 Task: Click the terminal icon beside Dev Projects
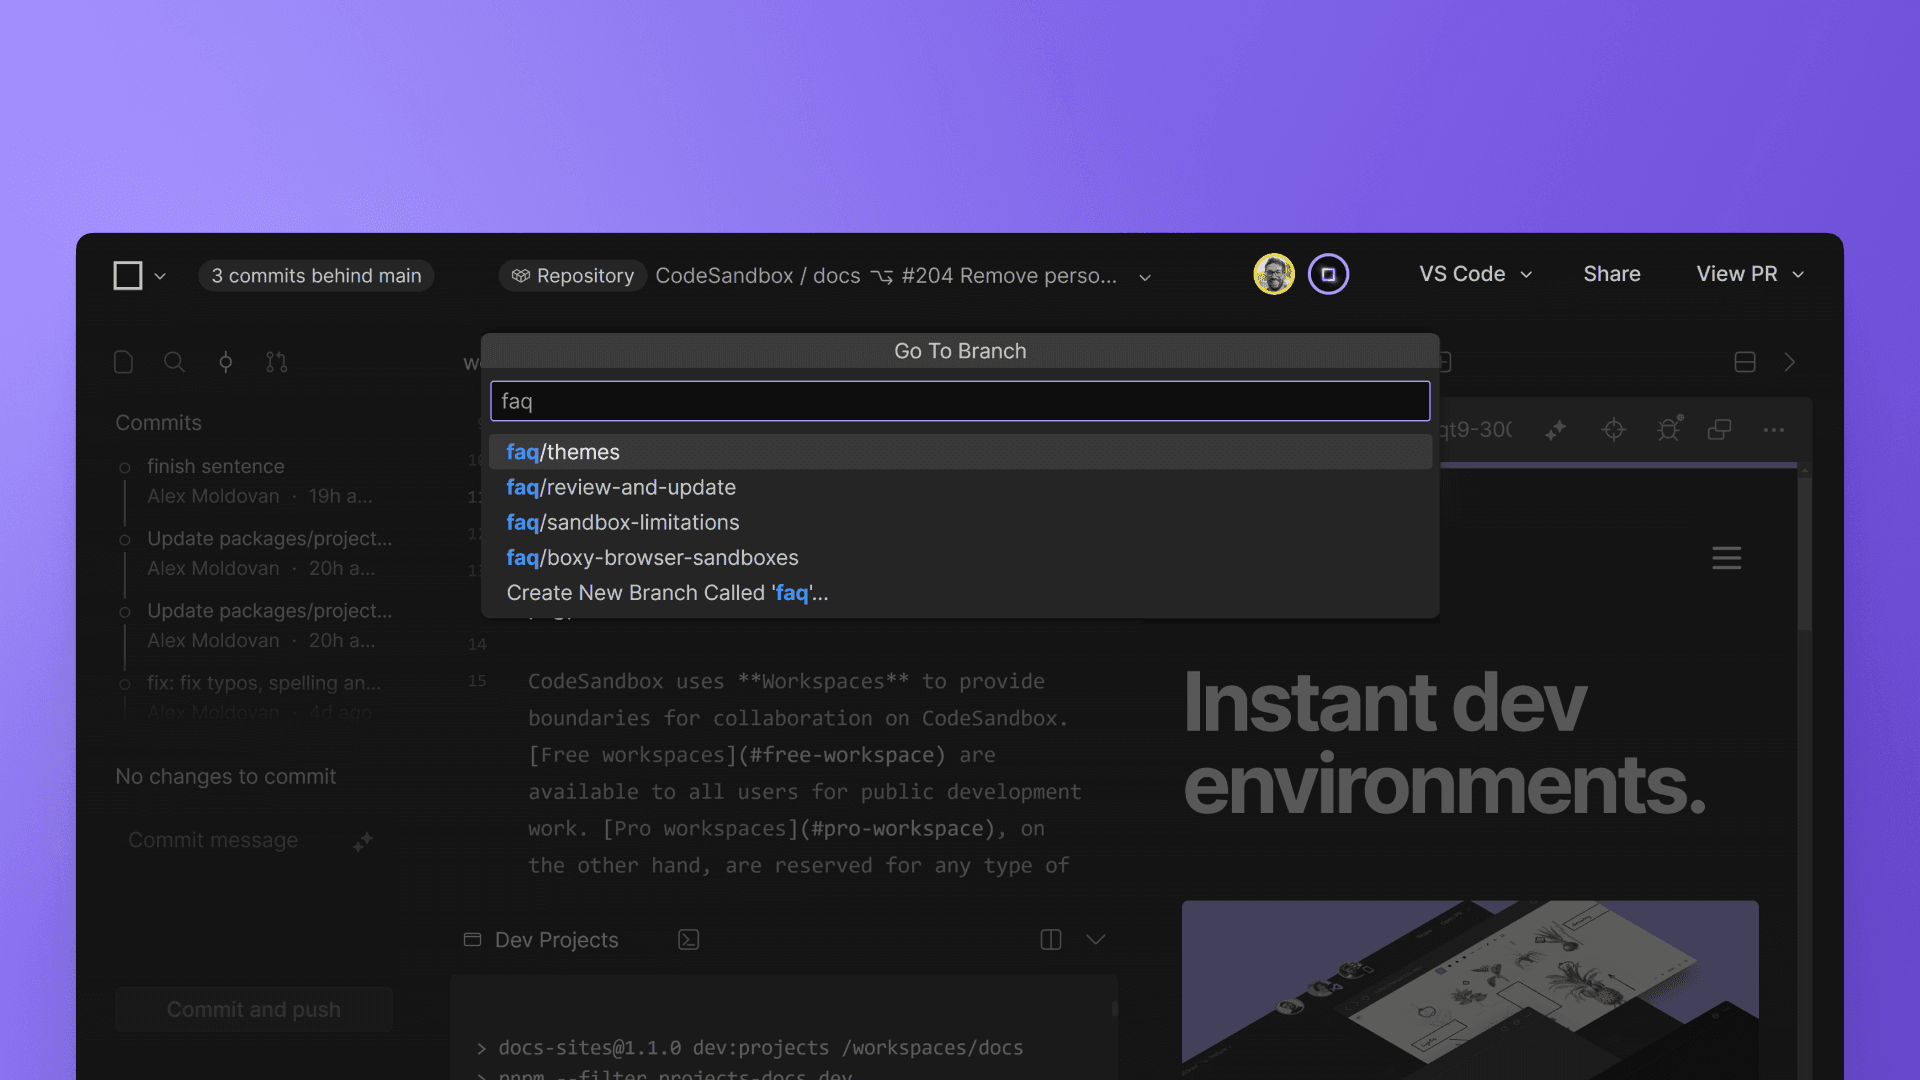click(688, 940)
